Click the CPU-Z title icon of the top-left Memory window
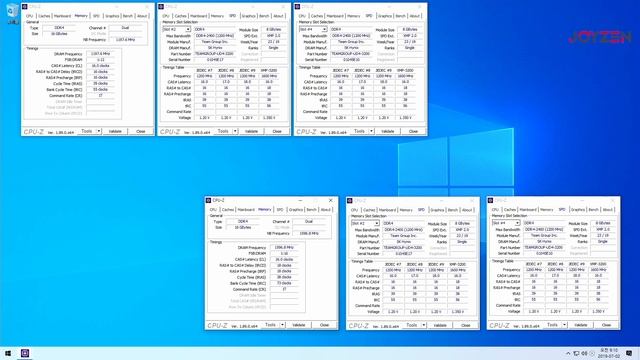Screen dimensions: 640x360 pos(24,7)
